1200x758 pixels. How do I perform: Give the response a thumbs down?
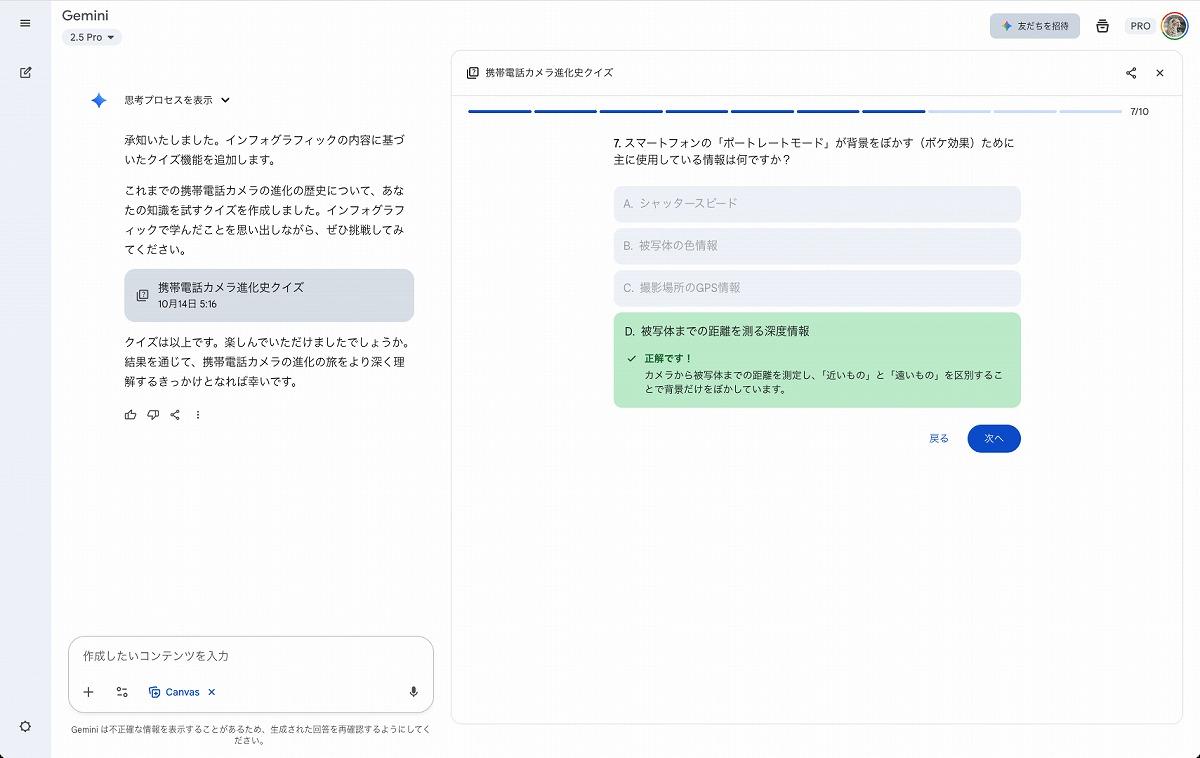point(153,414)
